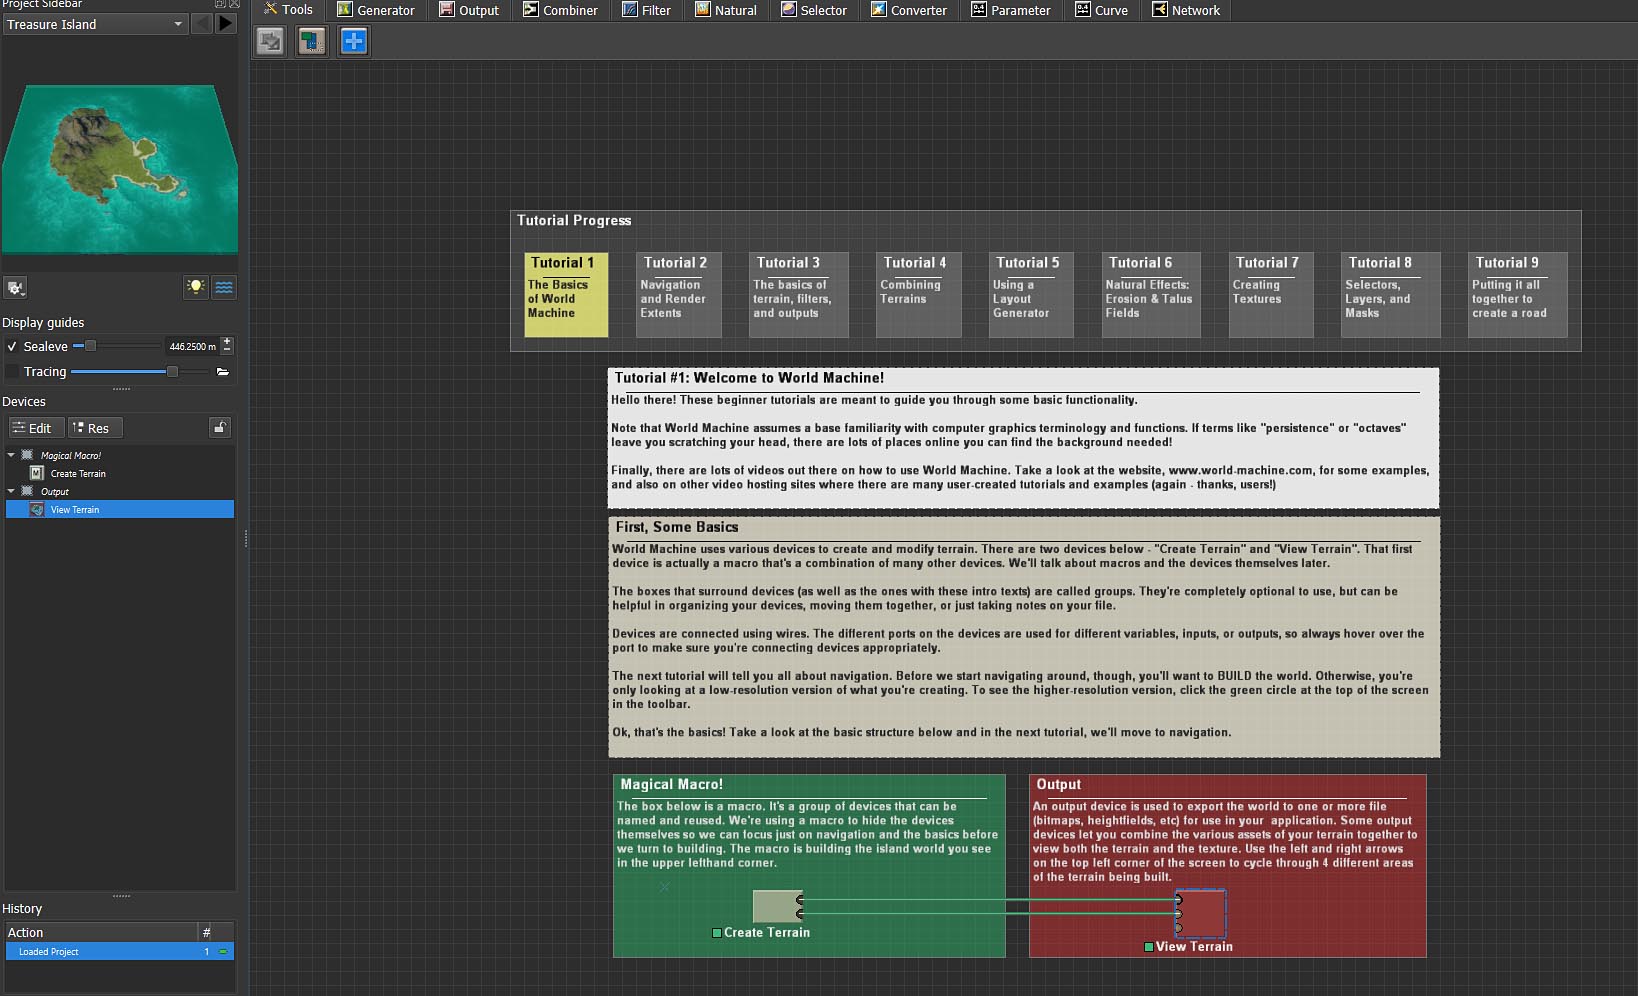Click the unlock padlock icon in Devices
This screenshot has width=1638, height=996.
[220, 428]
